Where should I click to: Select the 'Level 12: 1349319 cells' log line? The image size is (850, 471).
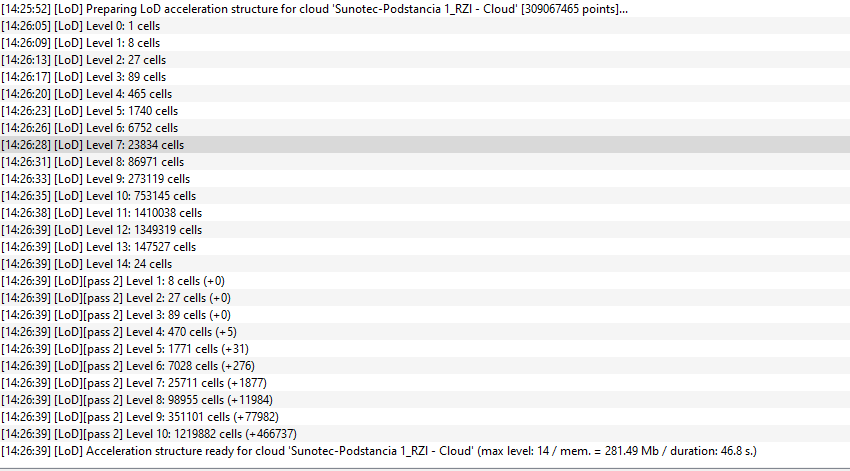pyautogui.click(x=102, y=230)
